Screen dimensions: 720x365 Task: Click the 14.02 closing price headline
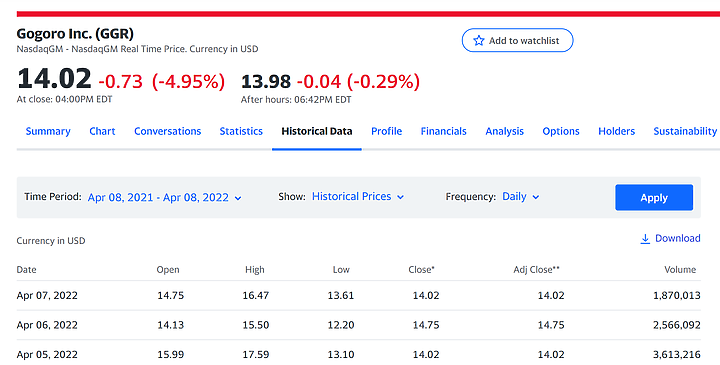[x=54, y=79]
